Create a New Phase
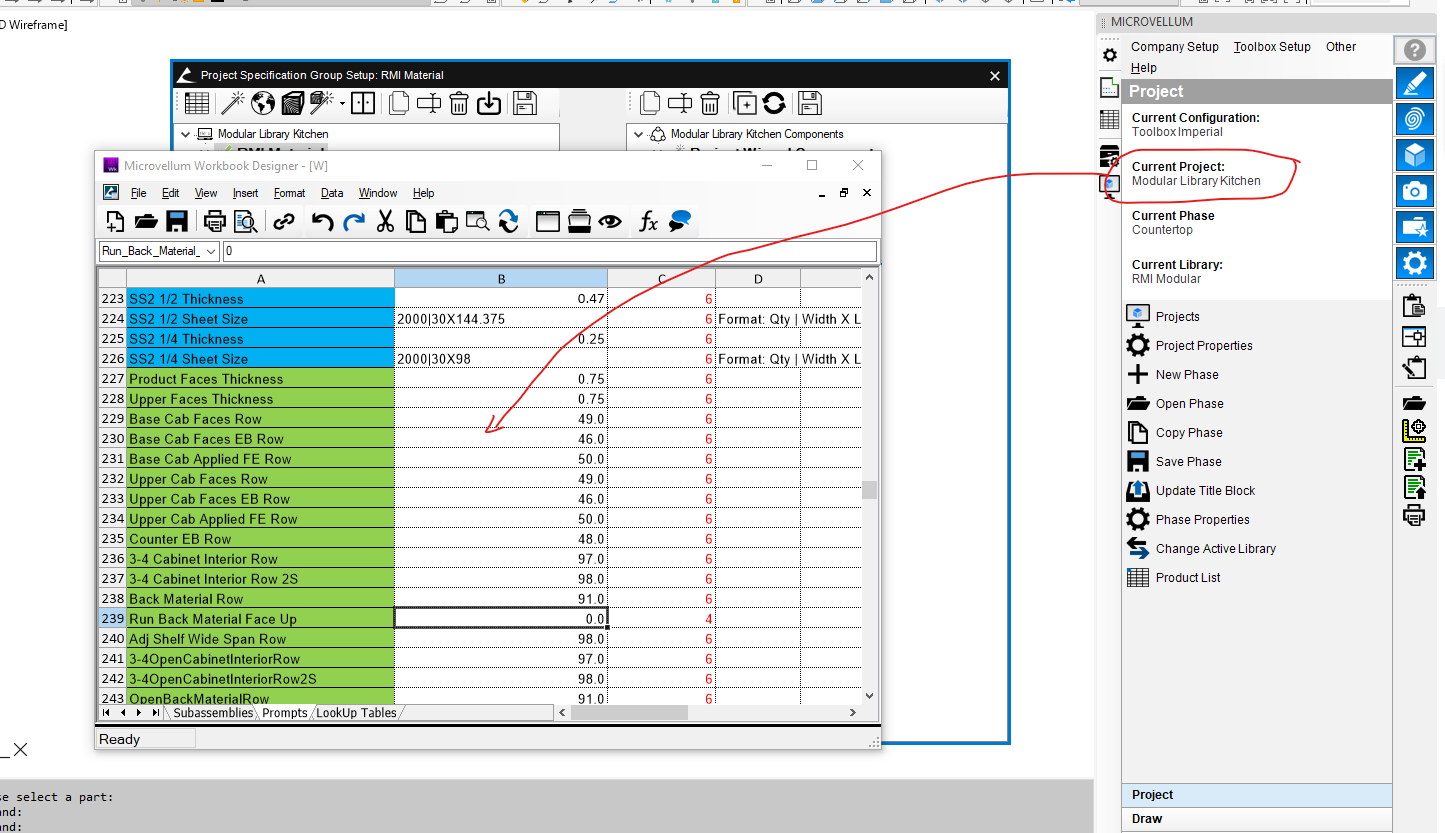This screenshot has width=1445, height=833. click(x=1187, y=374)
